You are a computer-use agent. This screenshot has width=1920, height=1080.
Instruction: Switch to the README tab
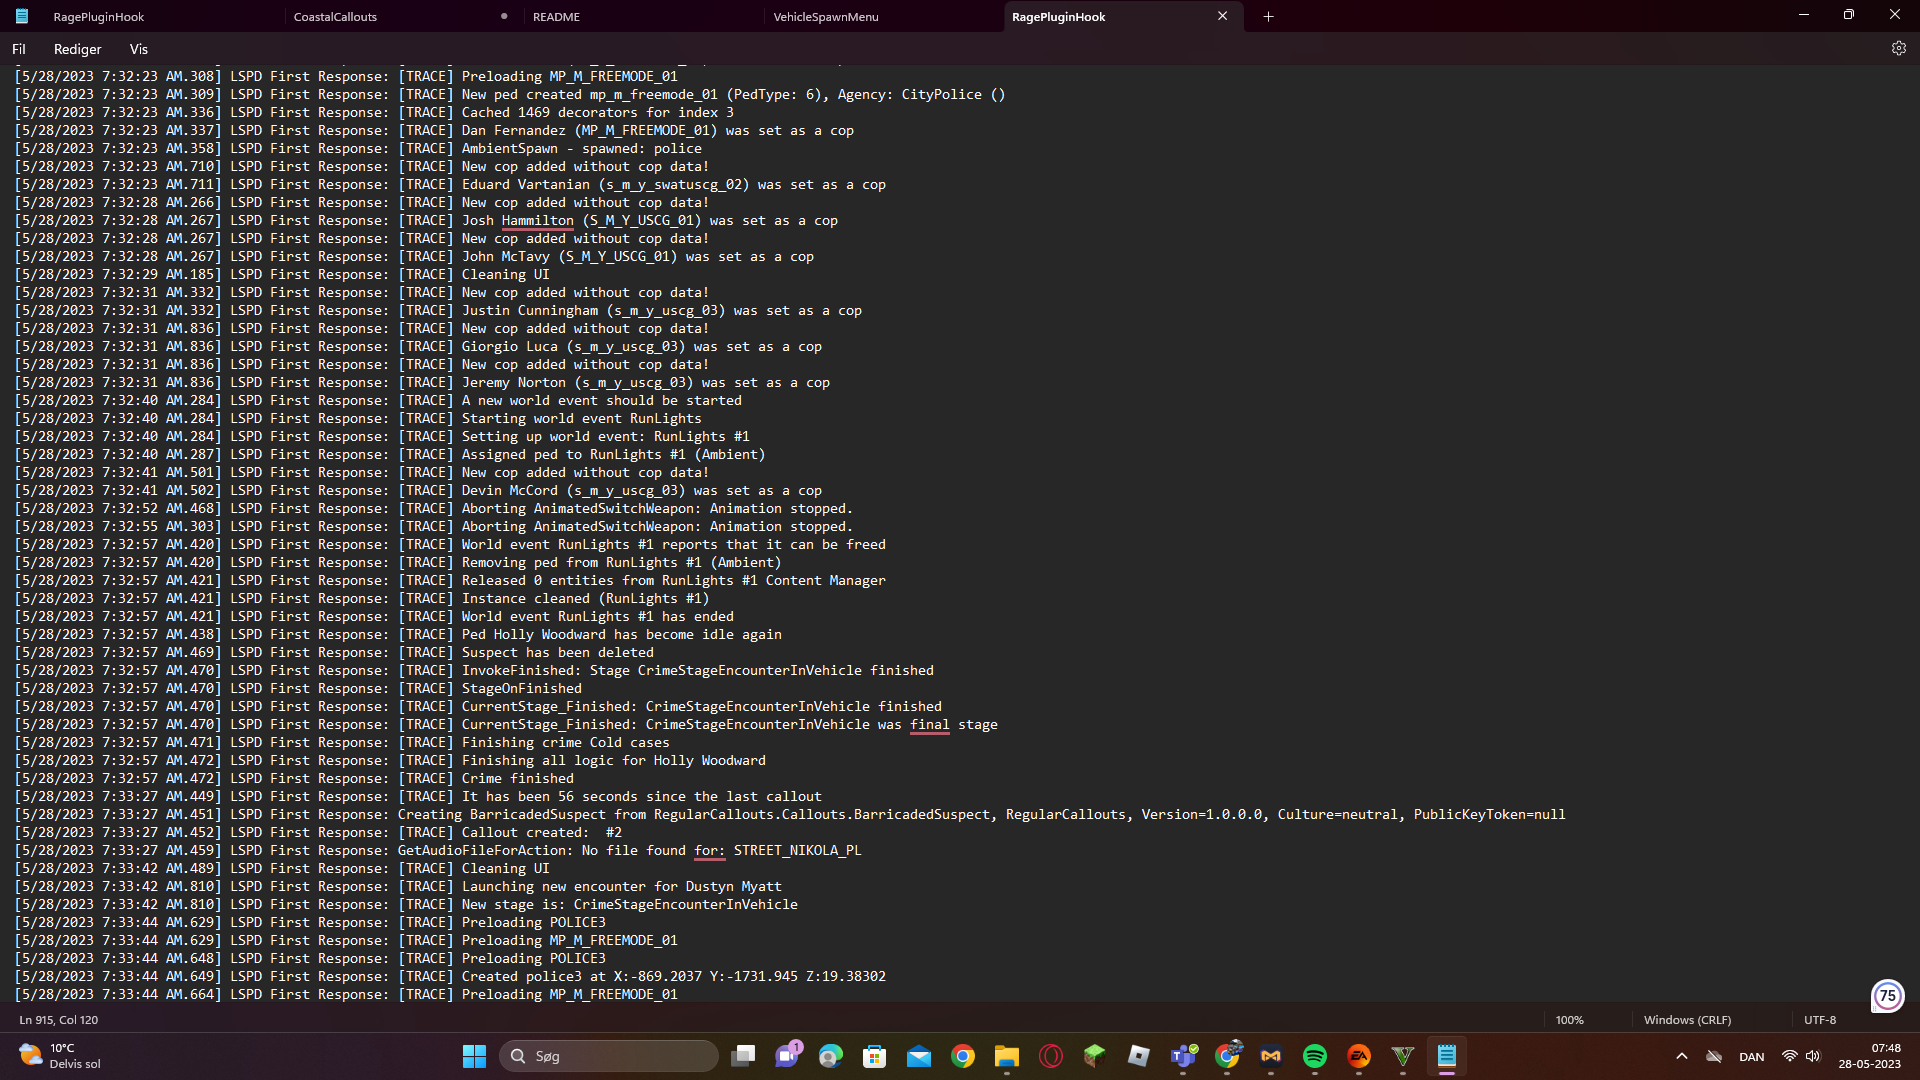(x=556, y=17)
